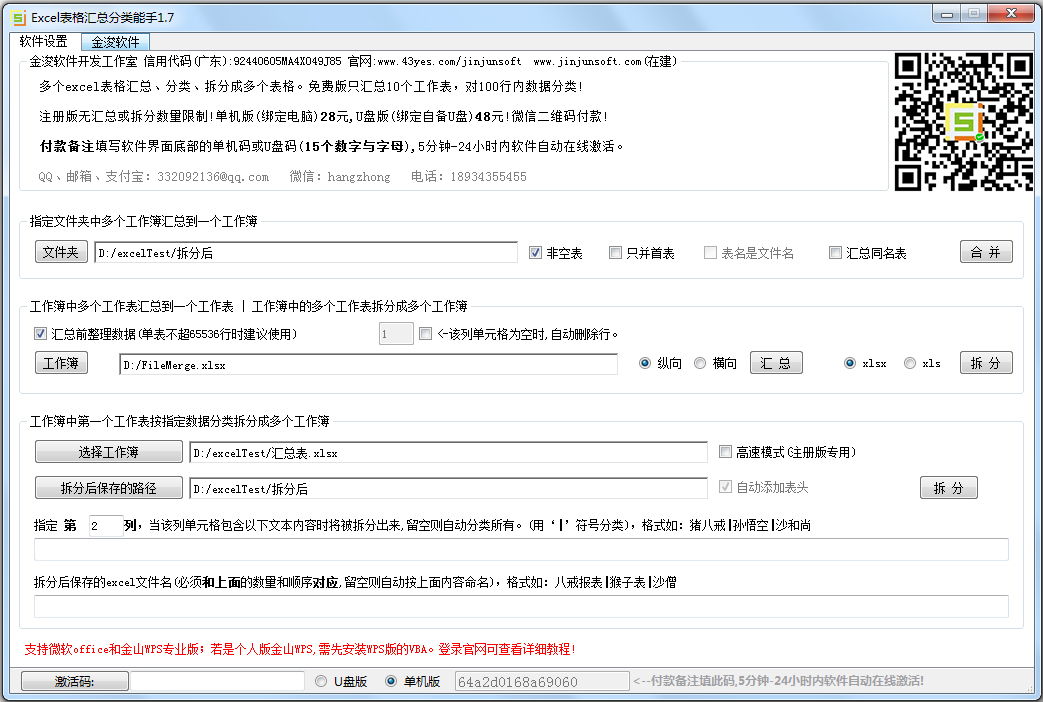
Task: Check the 汇总同名表 option
Action: tap(836, 251)
